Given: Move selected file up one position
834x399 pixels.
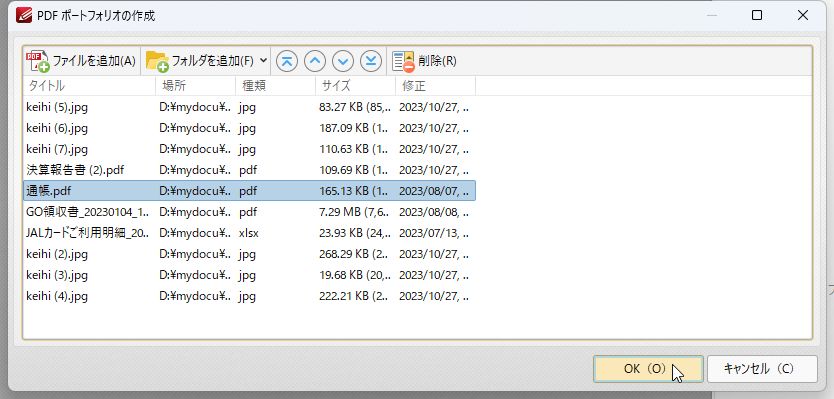Looking at the screenshot, I should 315,61.
